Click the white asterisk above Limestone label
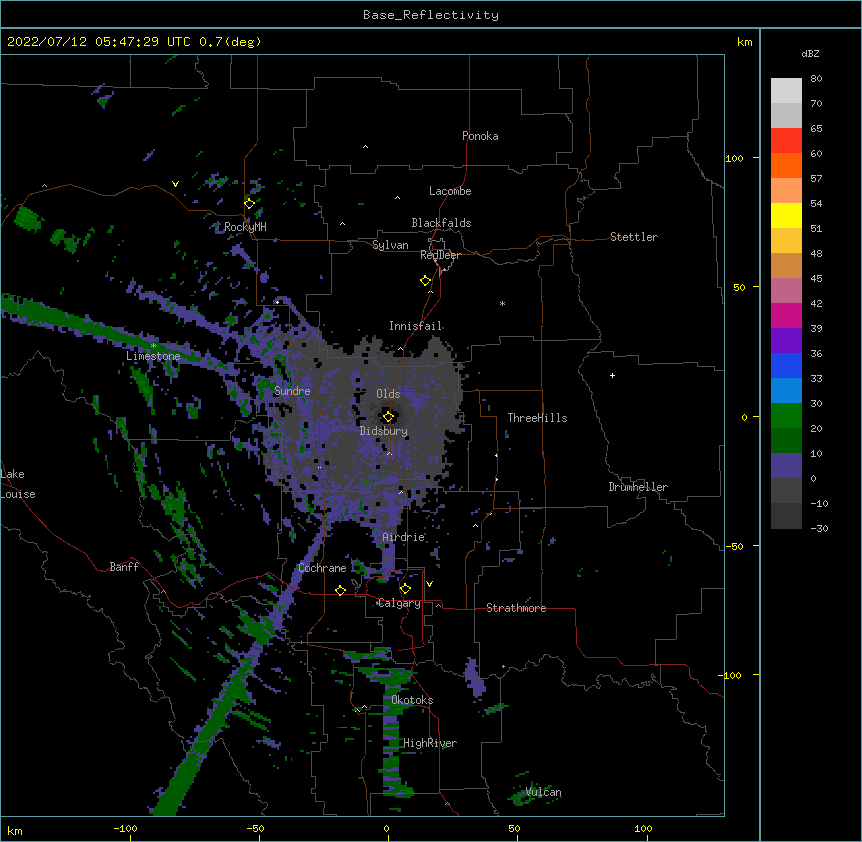 pos(153,346)
